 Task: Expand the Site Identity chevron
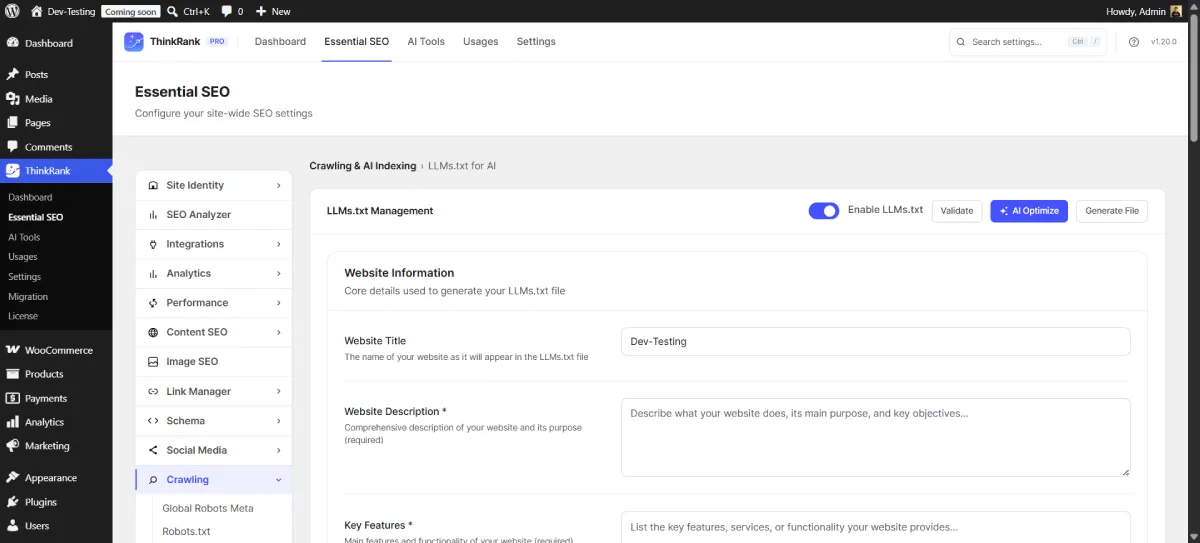click(x=279, y=185)
